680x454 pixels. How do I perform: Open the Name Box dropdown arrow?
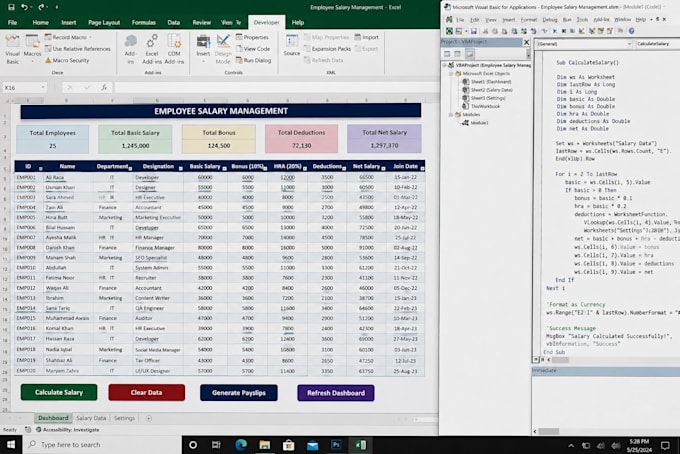pos(42,87)
